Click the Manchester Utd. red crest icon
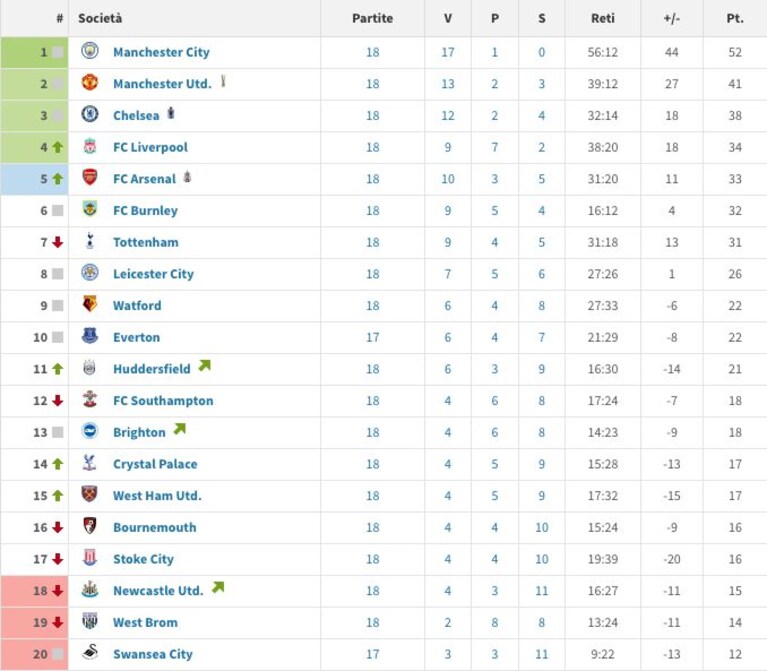767x671 pixels. pyautogui.click(x=90, y=82)
